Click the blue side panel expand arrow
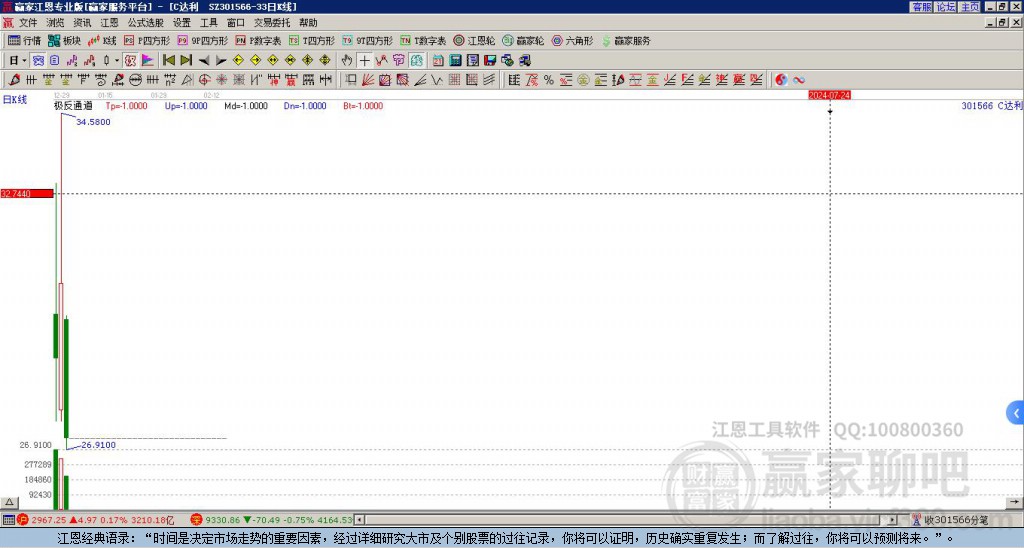Image resolution: width=1024 pixels, height=548 pixels. (1016, 413)
